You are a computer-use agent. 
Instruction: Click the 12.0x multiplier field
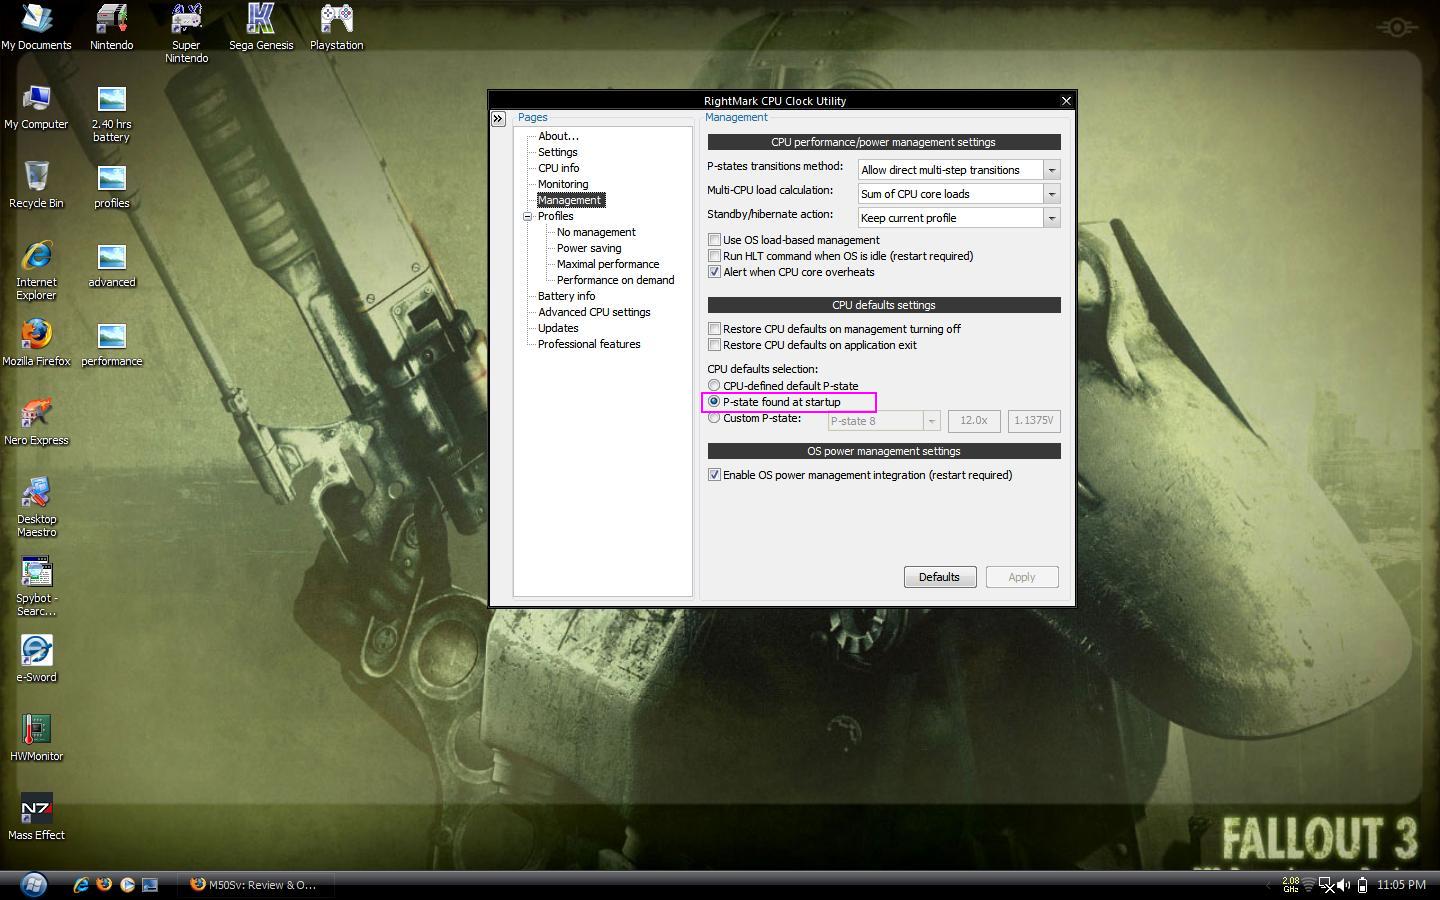coord(974,421)
